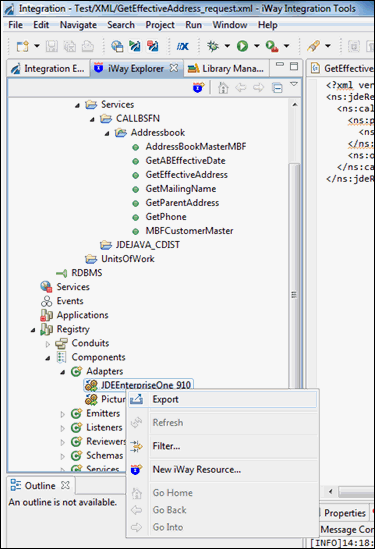Screen dimensions: 375x549
Task: Click the Run External Tools icon
Action: 272,46
